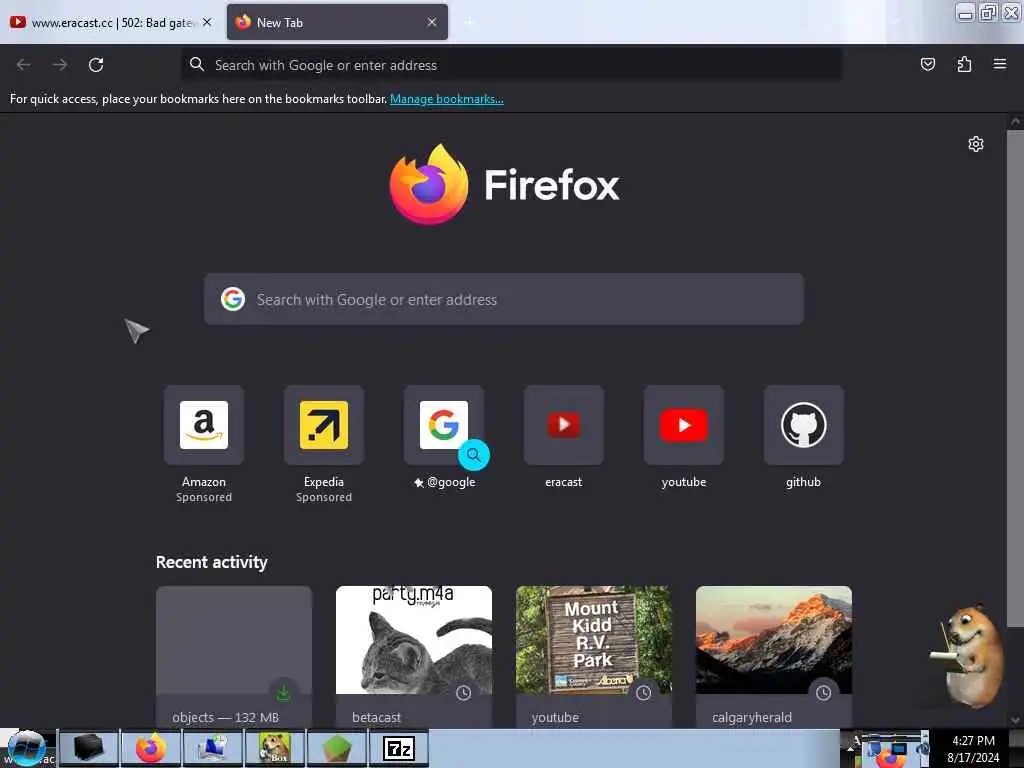Click the scroll down arrow of page scrollbar
The image size is (1024, 768).
point(1015,720)
